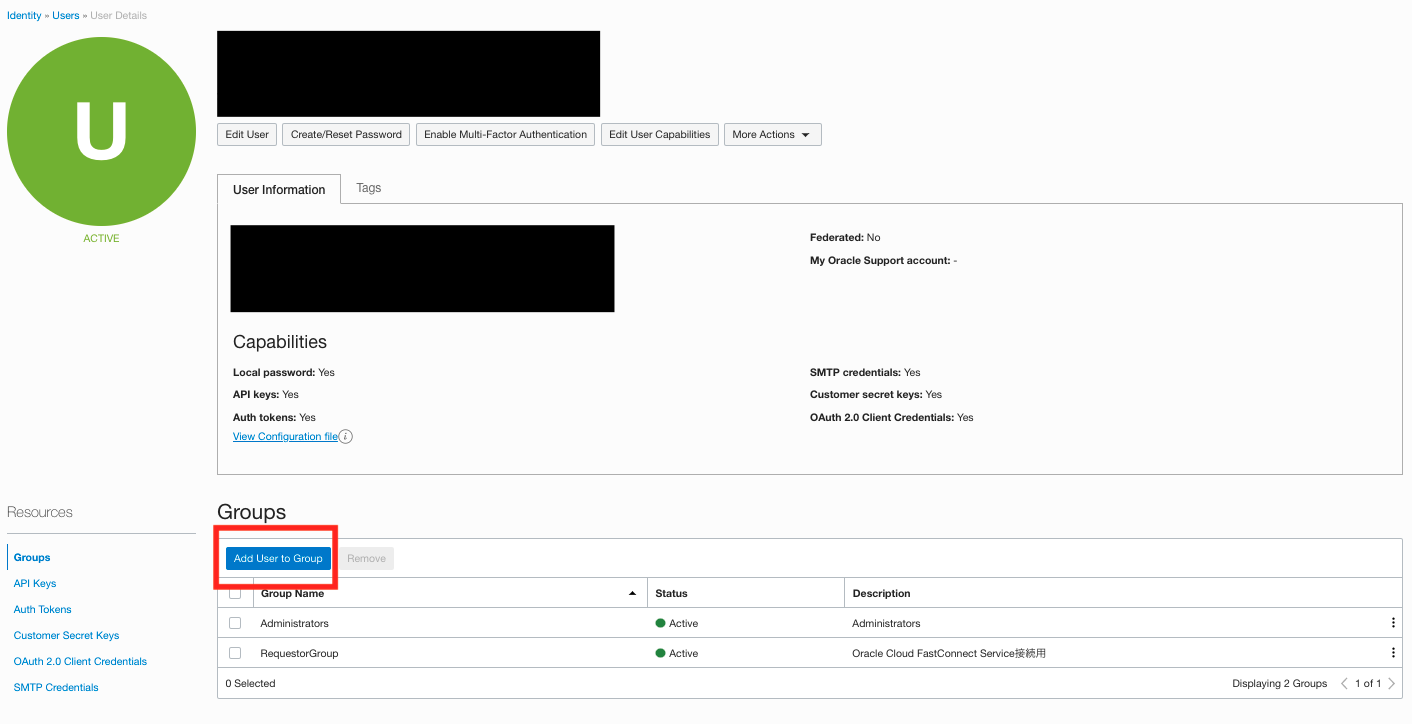Open API Keys in Resources sidebar

point(35,584)
